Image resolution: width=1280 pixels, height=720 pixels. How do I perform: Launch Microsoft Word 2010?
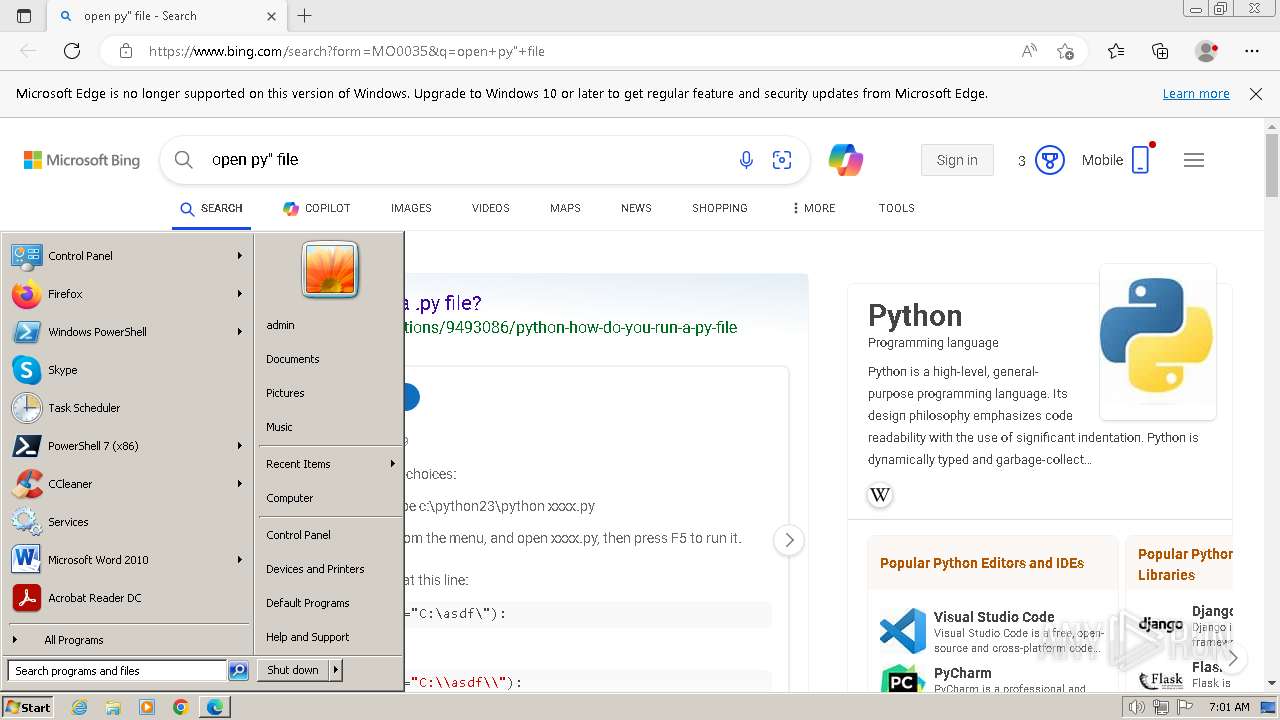pos(128,560)
